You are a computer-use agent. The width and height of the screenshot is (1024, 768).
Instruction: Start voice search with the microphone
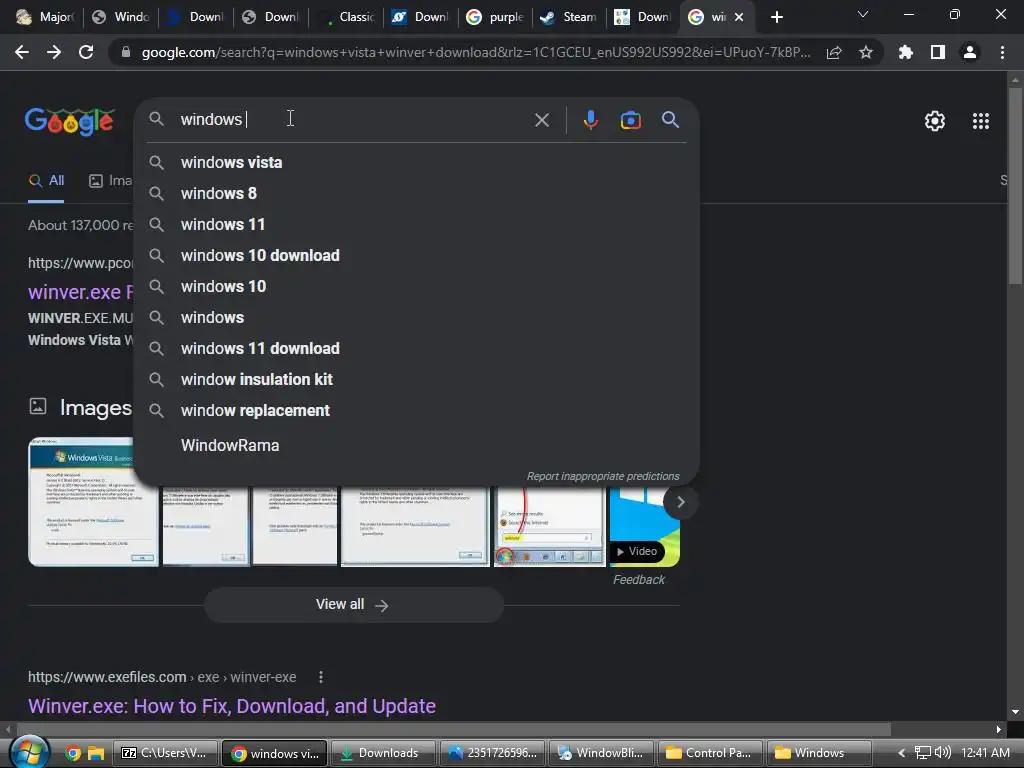click(590, 120)
